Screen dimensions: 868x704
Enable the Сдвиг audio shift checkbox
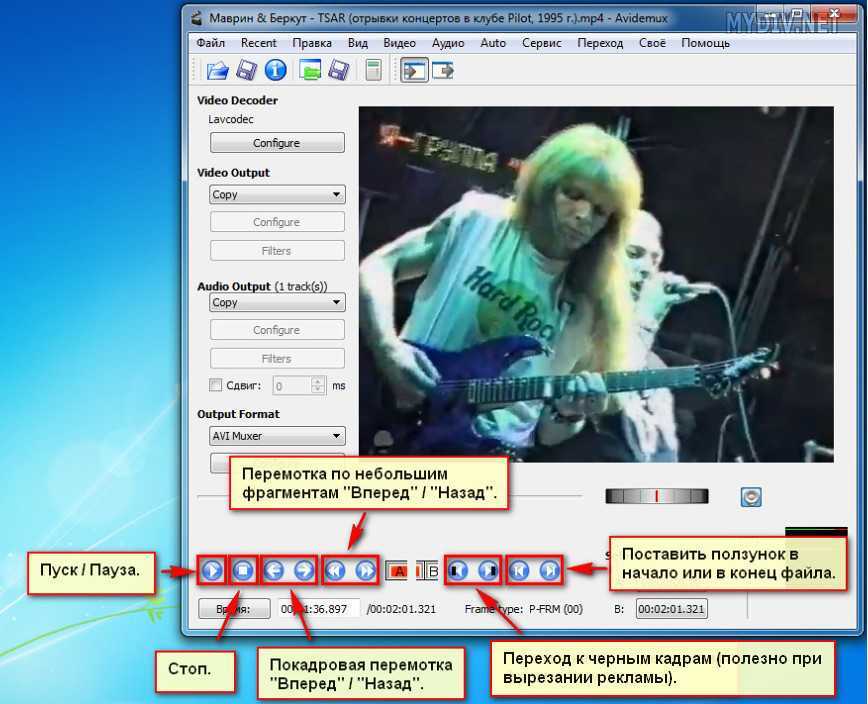click(x=216, y=385)
